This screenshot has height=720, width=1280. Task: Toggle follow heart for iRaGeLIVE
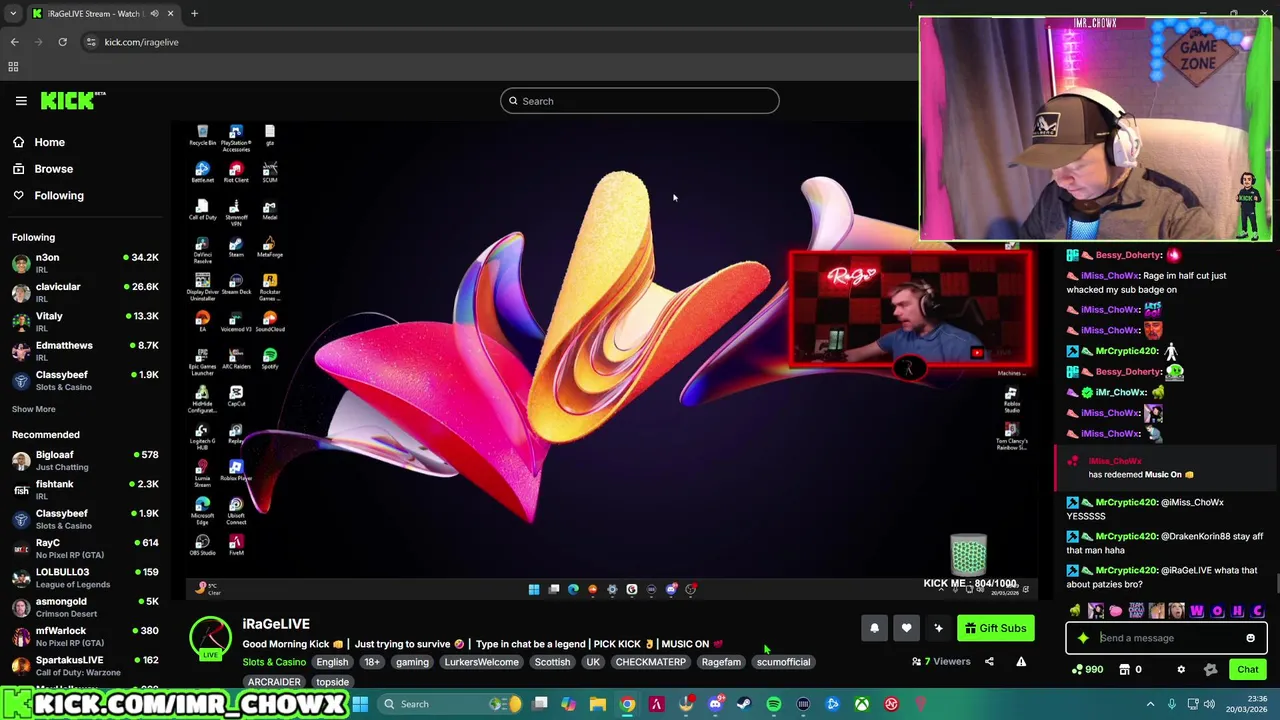pyautogui.click(x=906, y=628)
